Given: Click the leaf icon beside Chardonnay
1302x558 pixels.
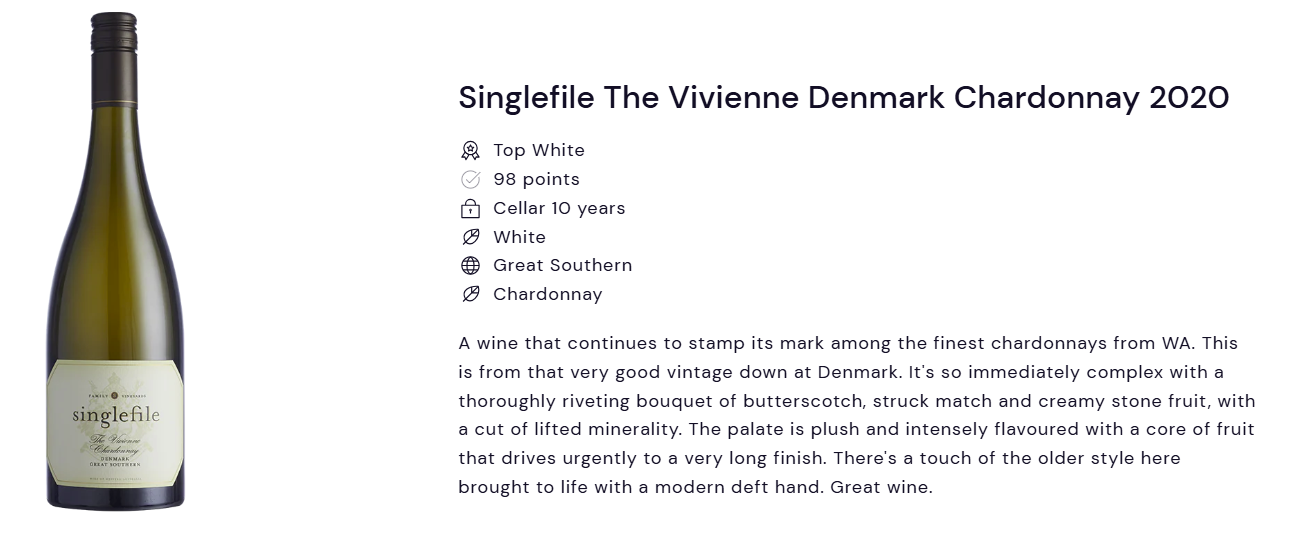Looking at the screenshot, I should coord(470,294).
